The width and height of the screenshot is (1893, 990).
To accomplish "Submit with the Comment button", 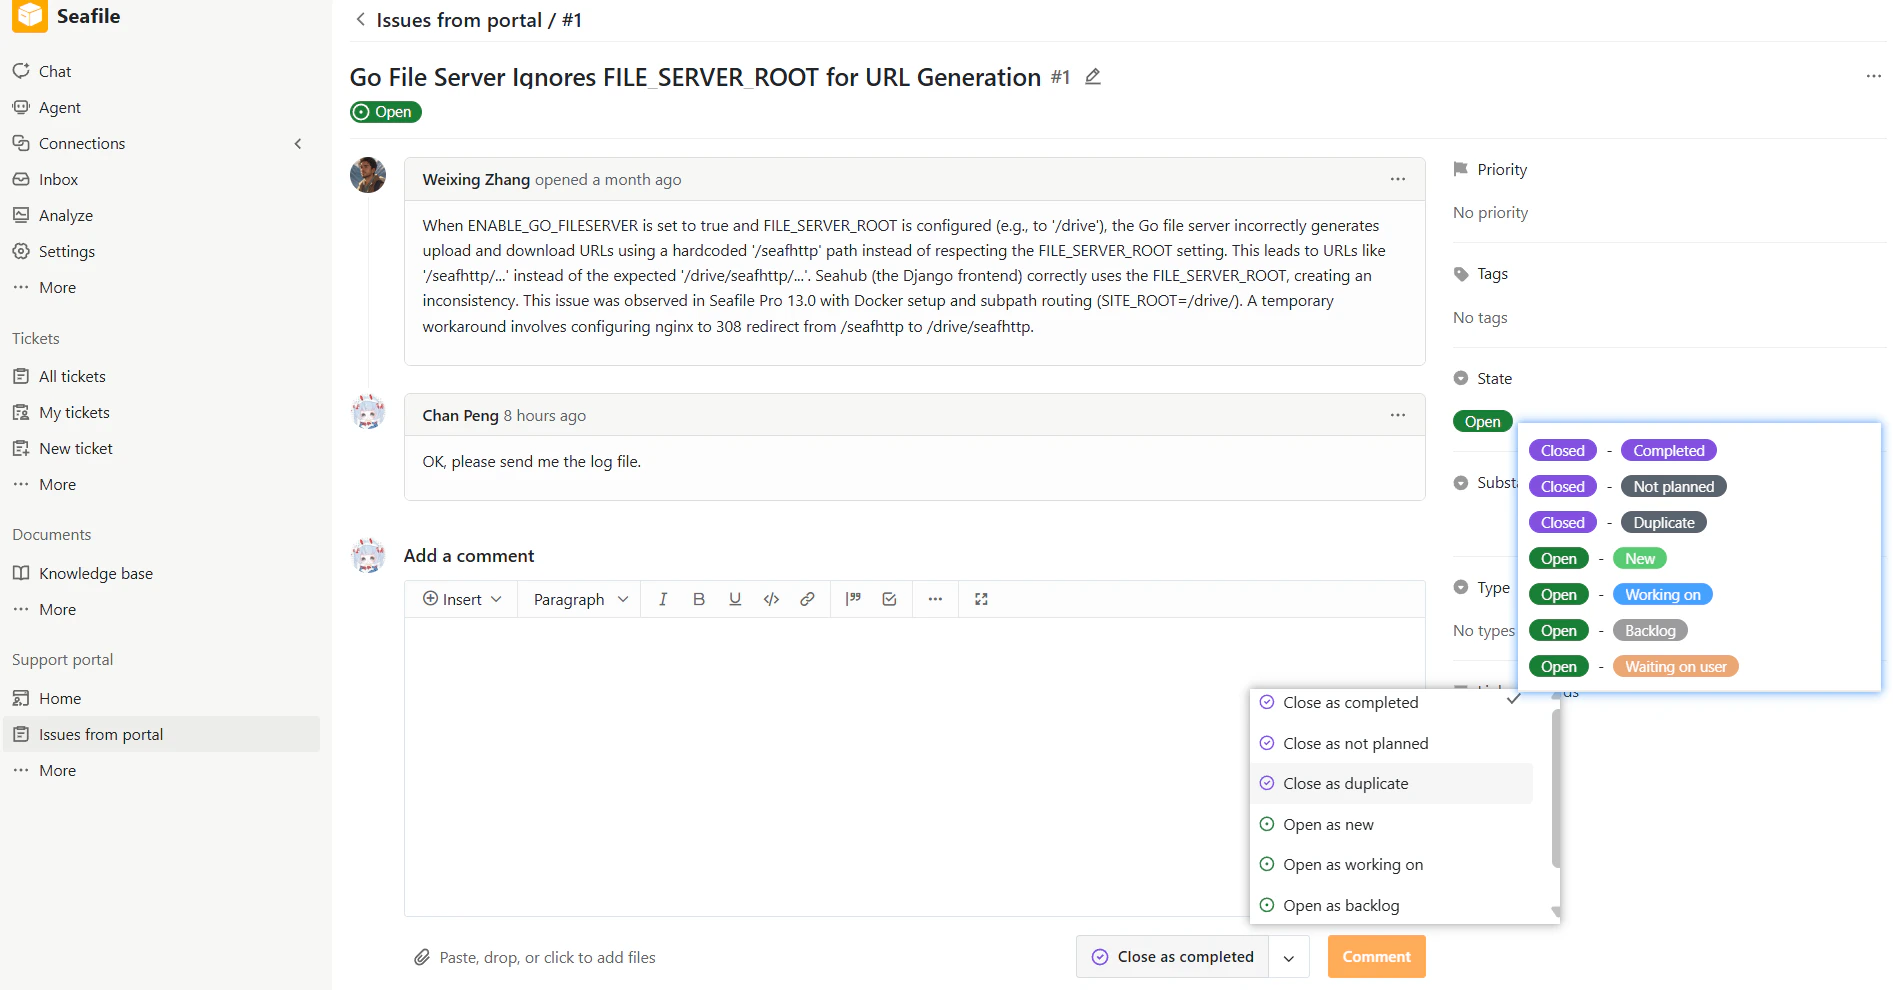I will tap(1376, 957).
